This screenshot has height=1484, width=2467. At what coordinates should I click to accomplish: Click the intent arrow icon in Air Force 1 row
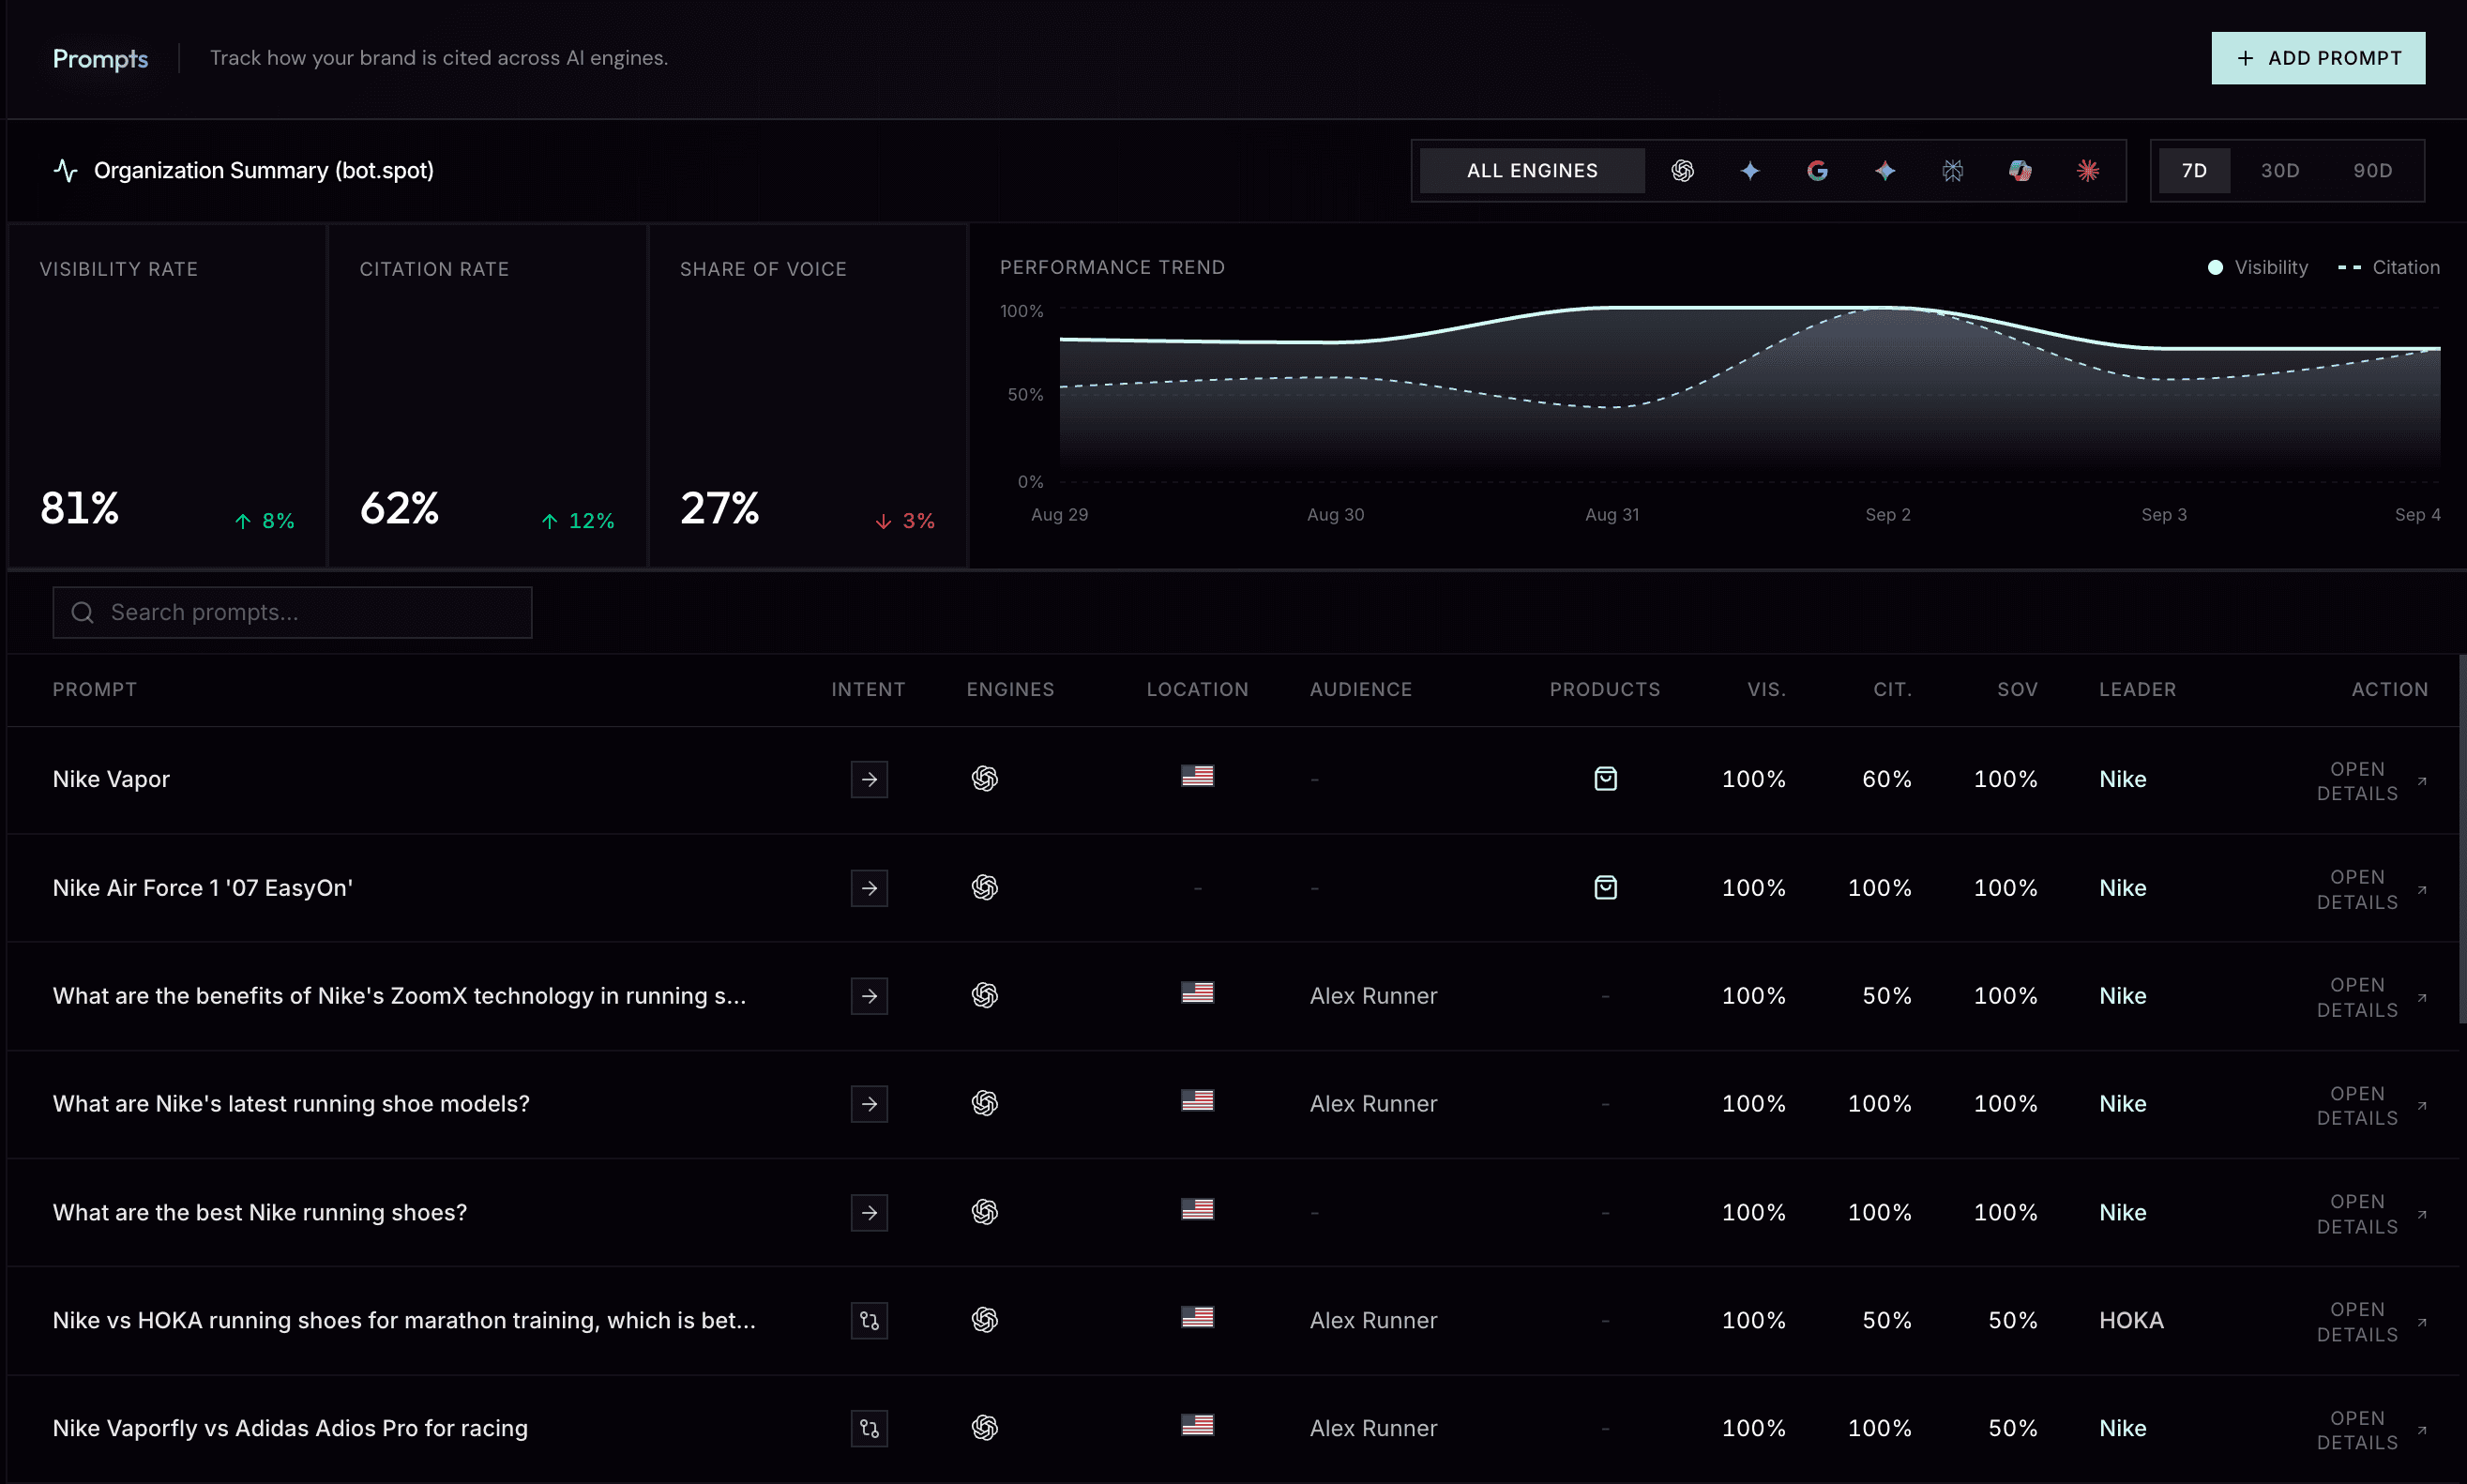[x=869, y=888]
